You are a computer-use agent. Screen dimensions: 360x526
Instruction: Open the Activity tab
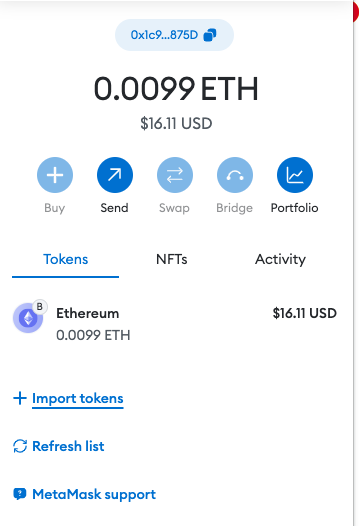pyautogui.click(x=280, y=259)
